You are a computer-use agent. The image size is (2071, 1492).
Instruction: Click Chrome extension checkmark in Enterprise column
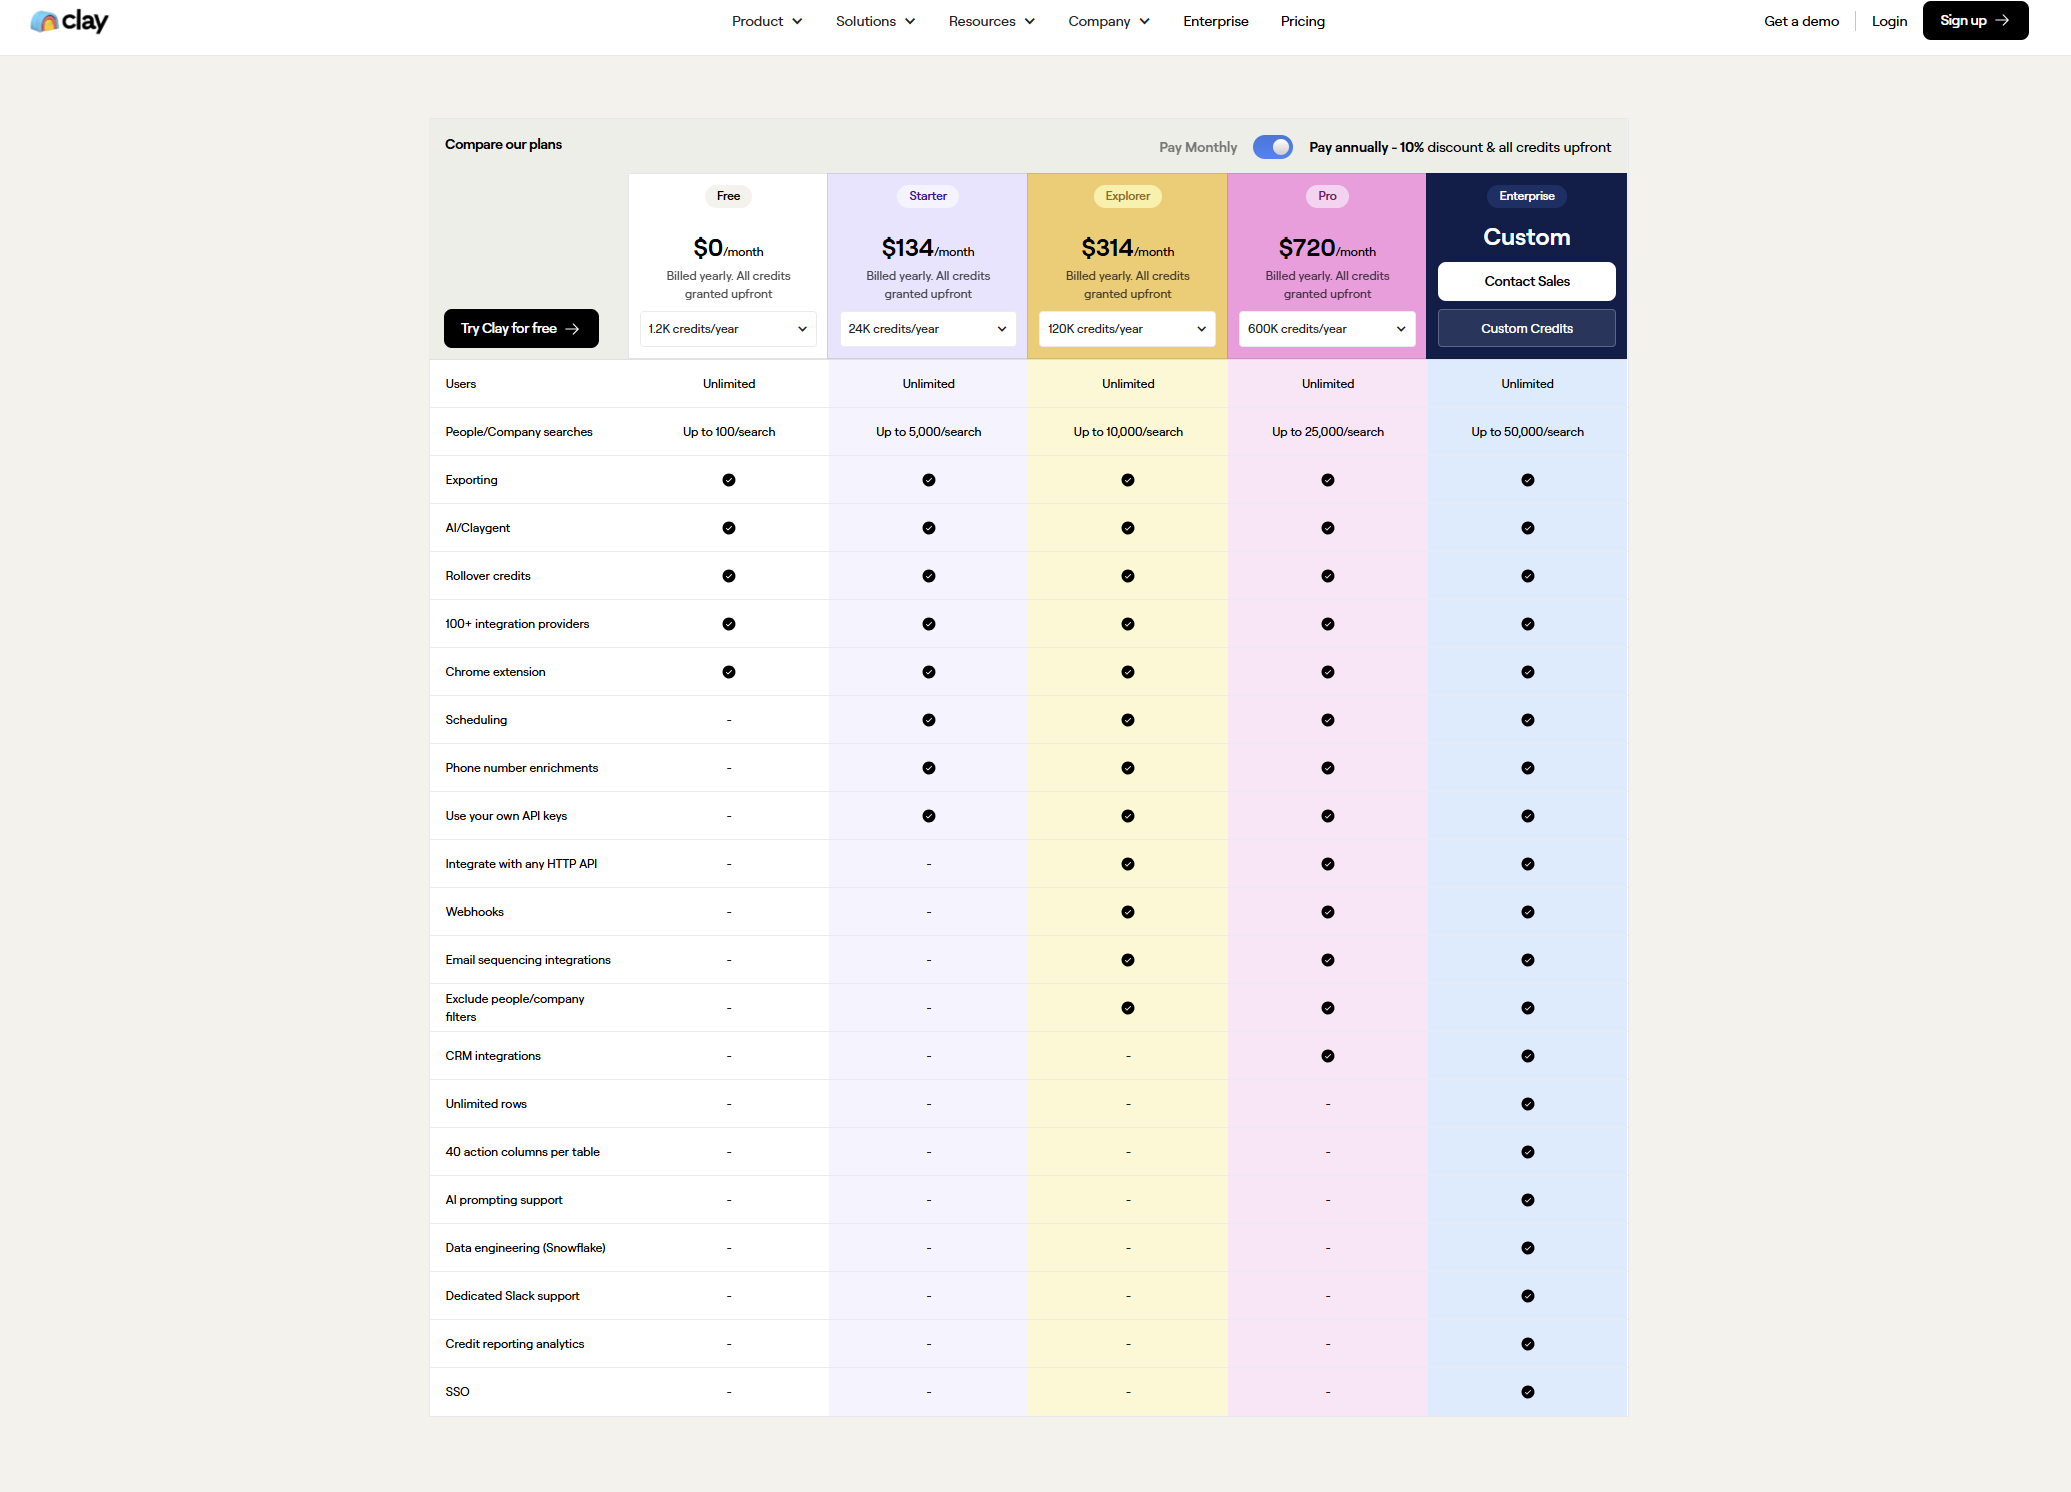point(1528,672)
